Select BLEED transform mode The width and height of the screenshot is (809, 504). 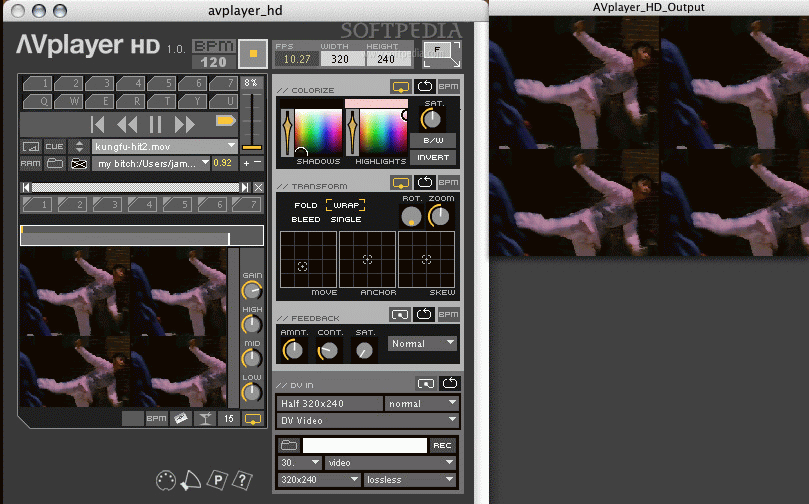pos(305,219)
